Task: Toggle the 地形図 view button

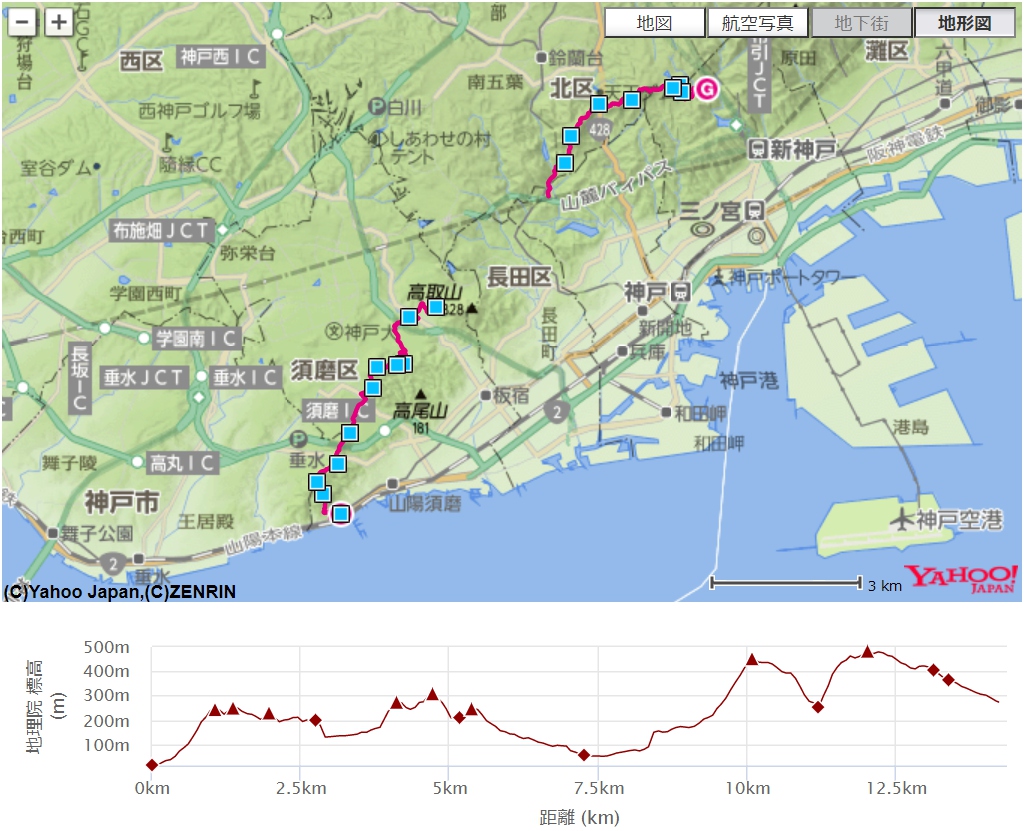Action: (x=963, y=21)
